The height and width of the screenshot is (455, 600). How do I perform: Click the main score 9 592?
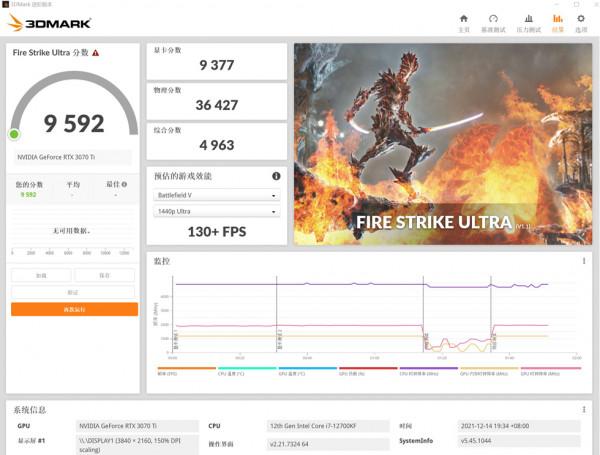(x=74, y=124)
